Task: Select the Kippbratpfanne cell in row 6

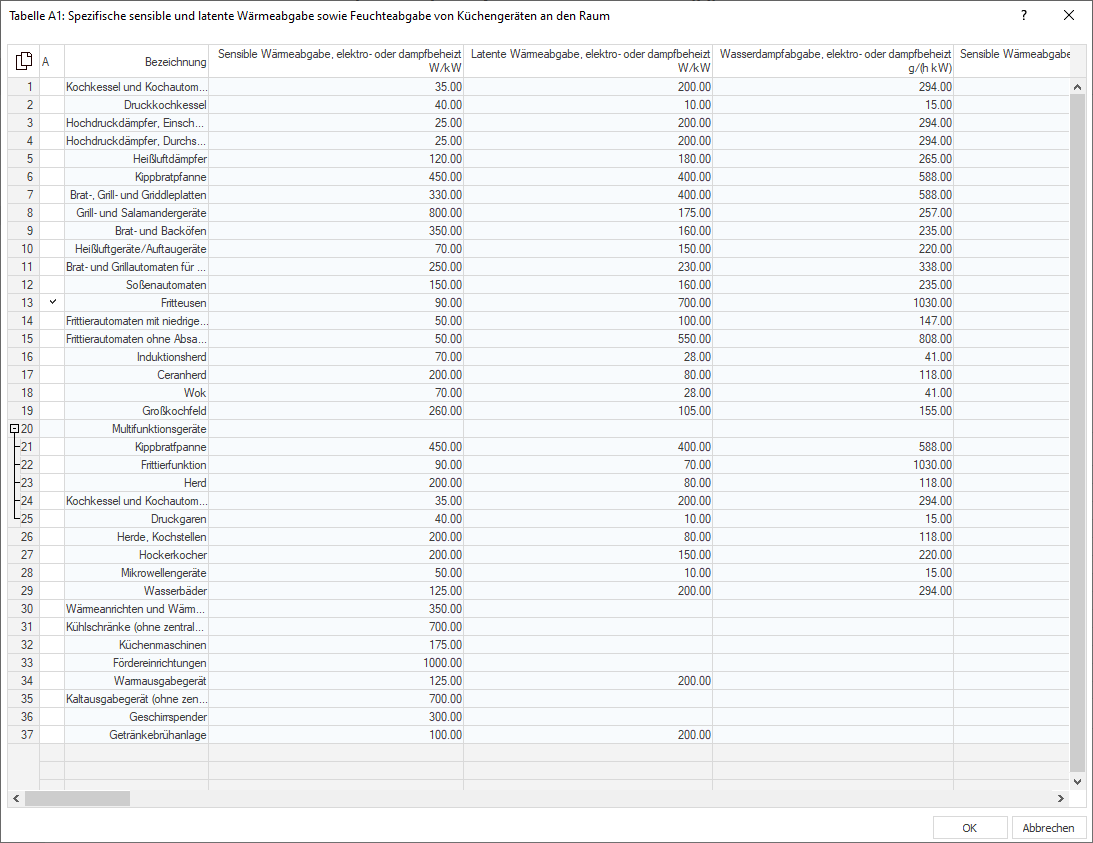Action: 137,177
